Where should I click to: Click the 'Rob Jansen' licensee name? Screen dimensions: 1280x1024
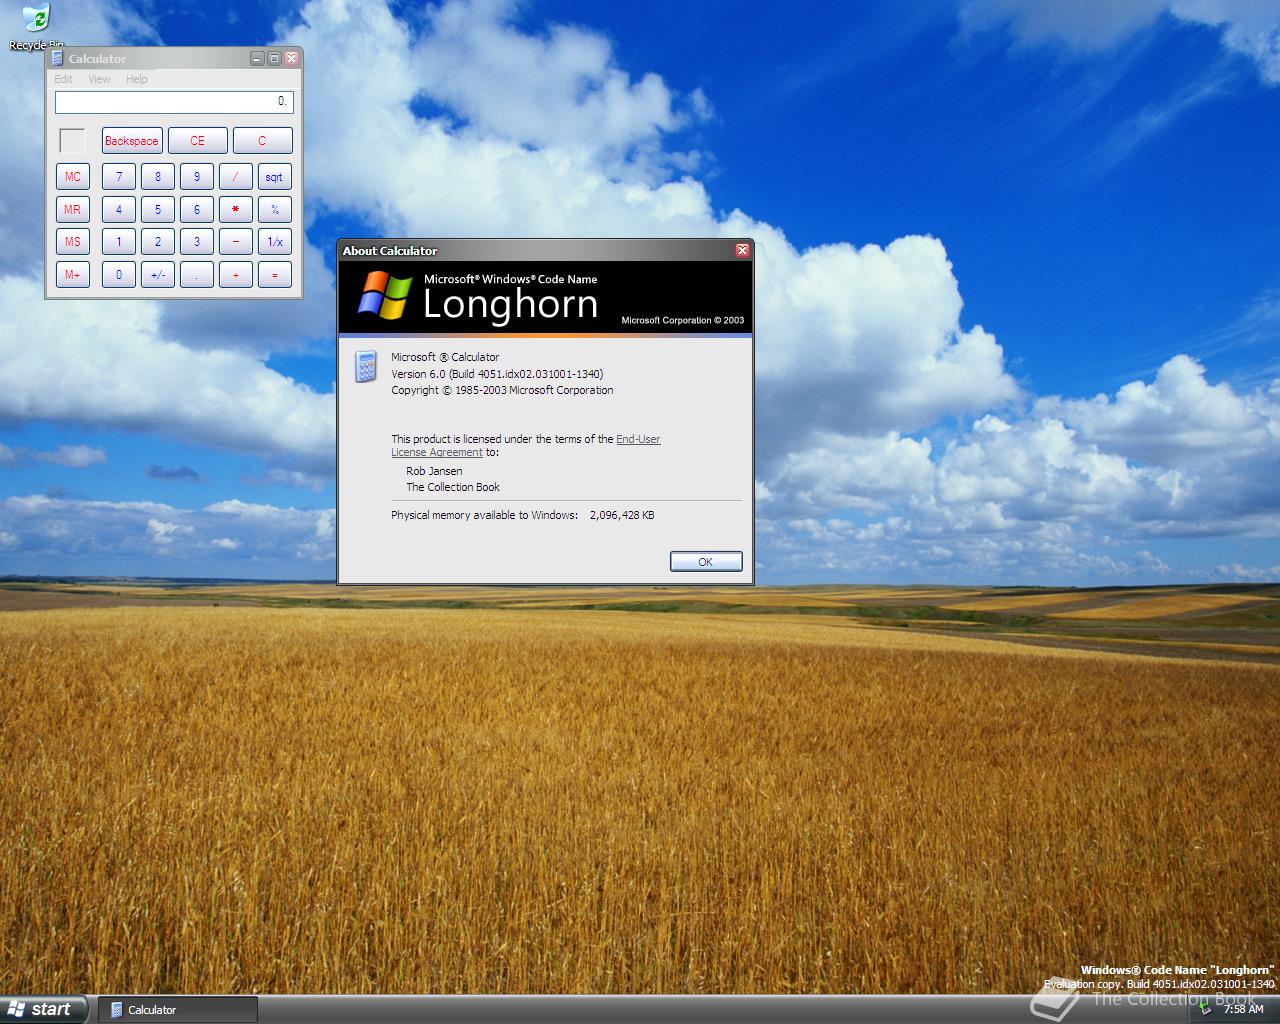[x=434, y=471]
